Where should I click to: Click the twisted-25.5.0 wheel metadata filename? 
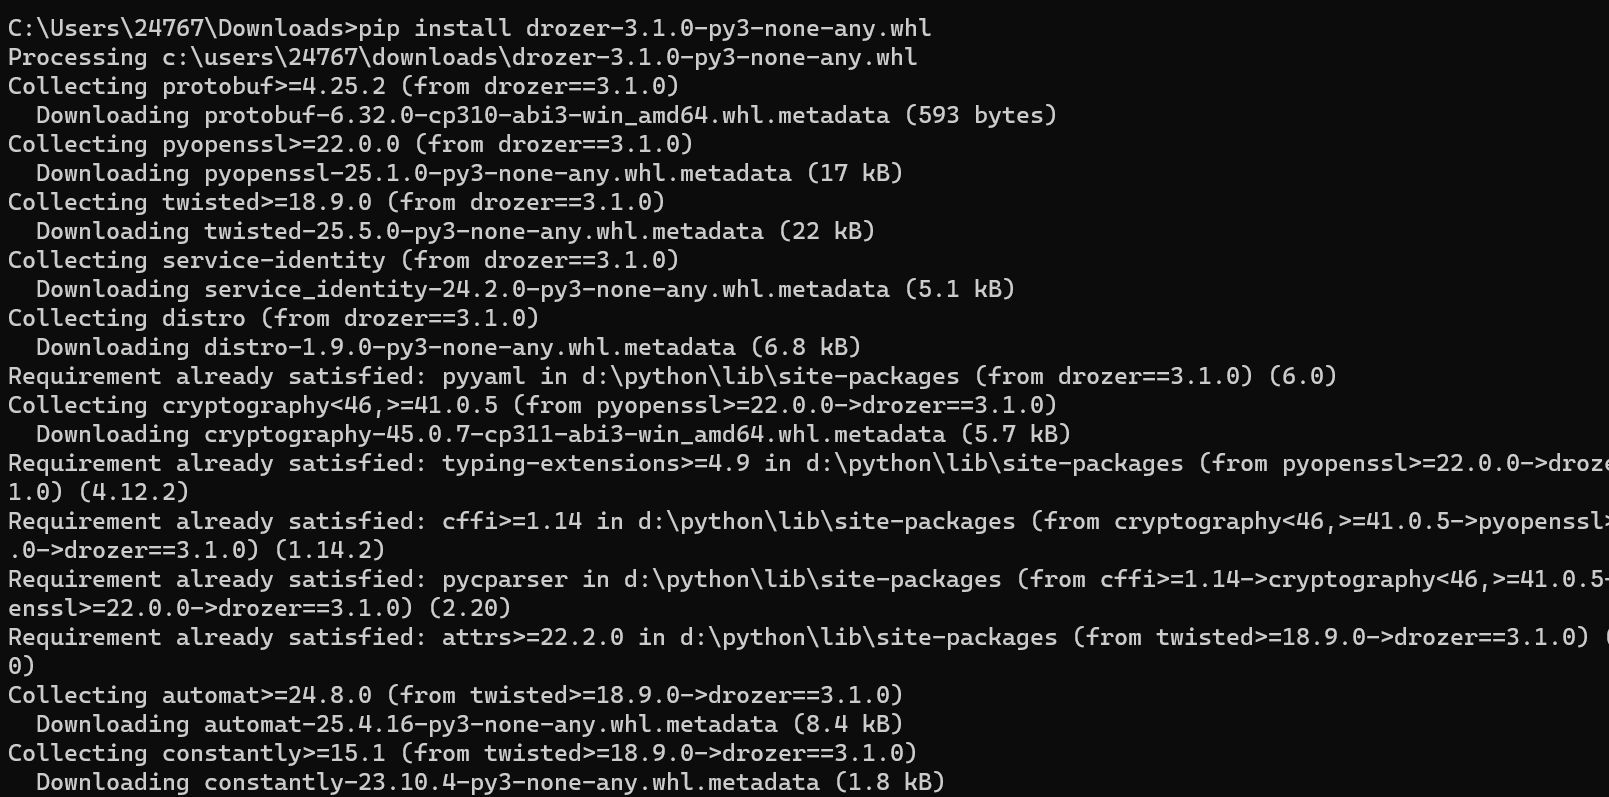point(483,231)
